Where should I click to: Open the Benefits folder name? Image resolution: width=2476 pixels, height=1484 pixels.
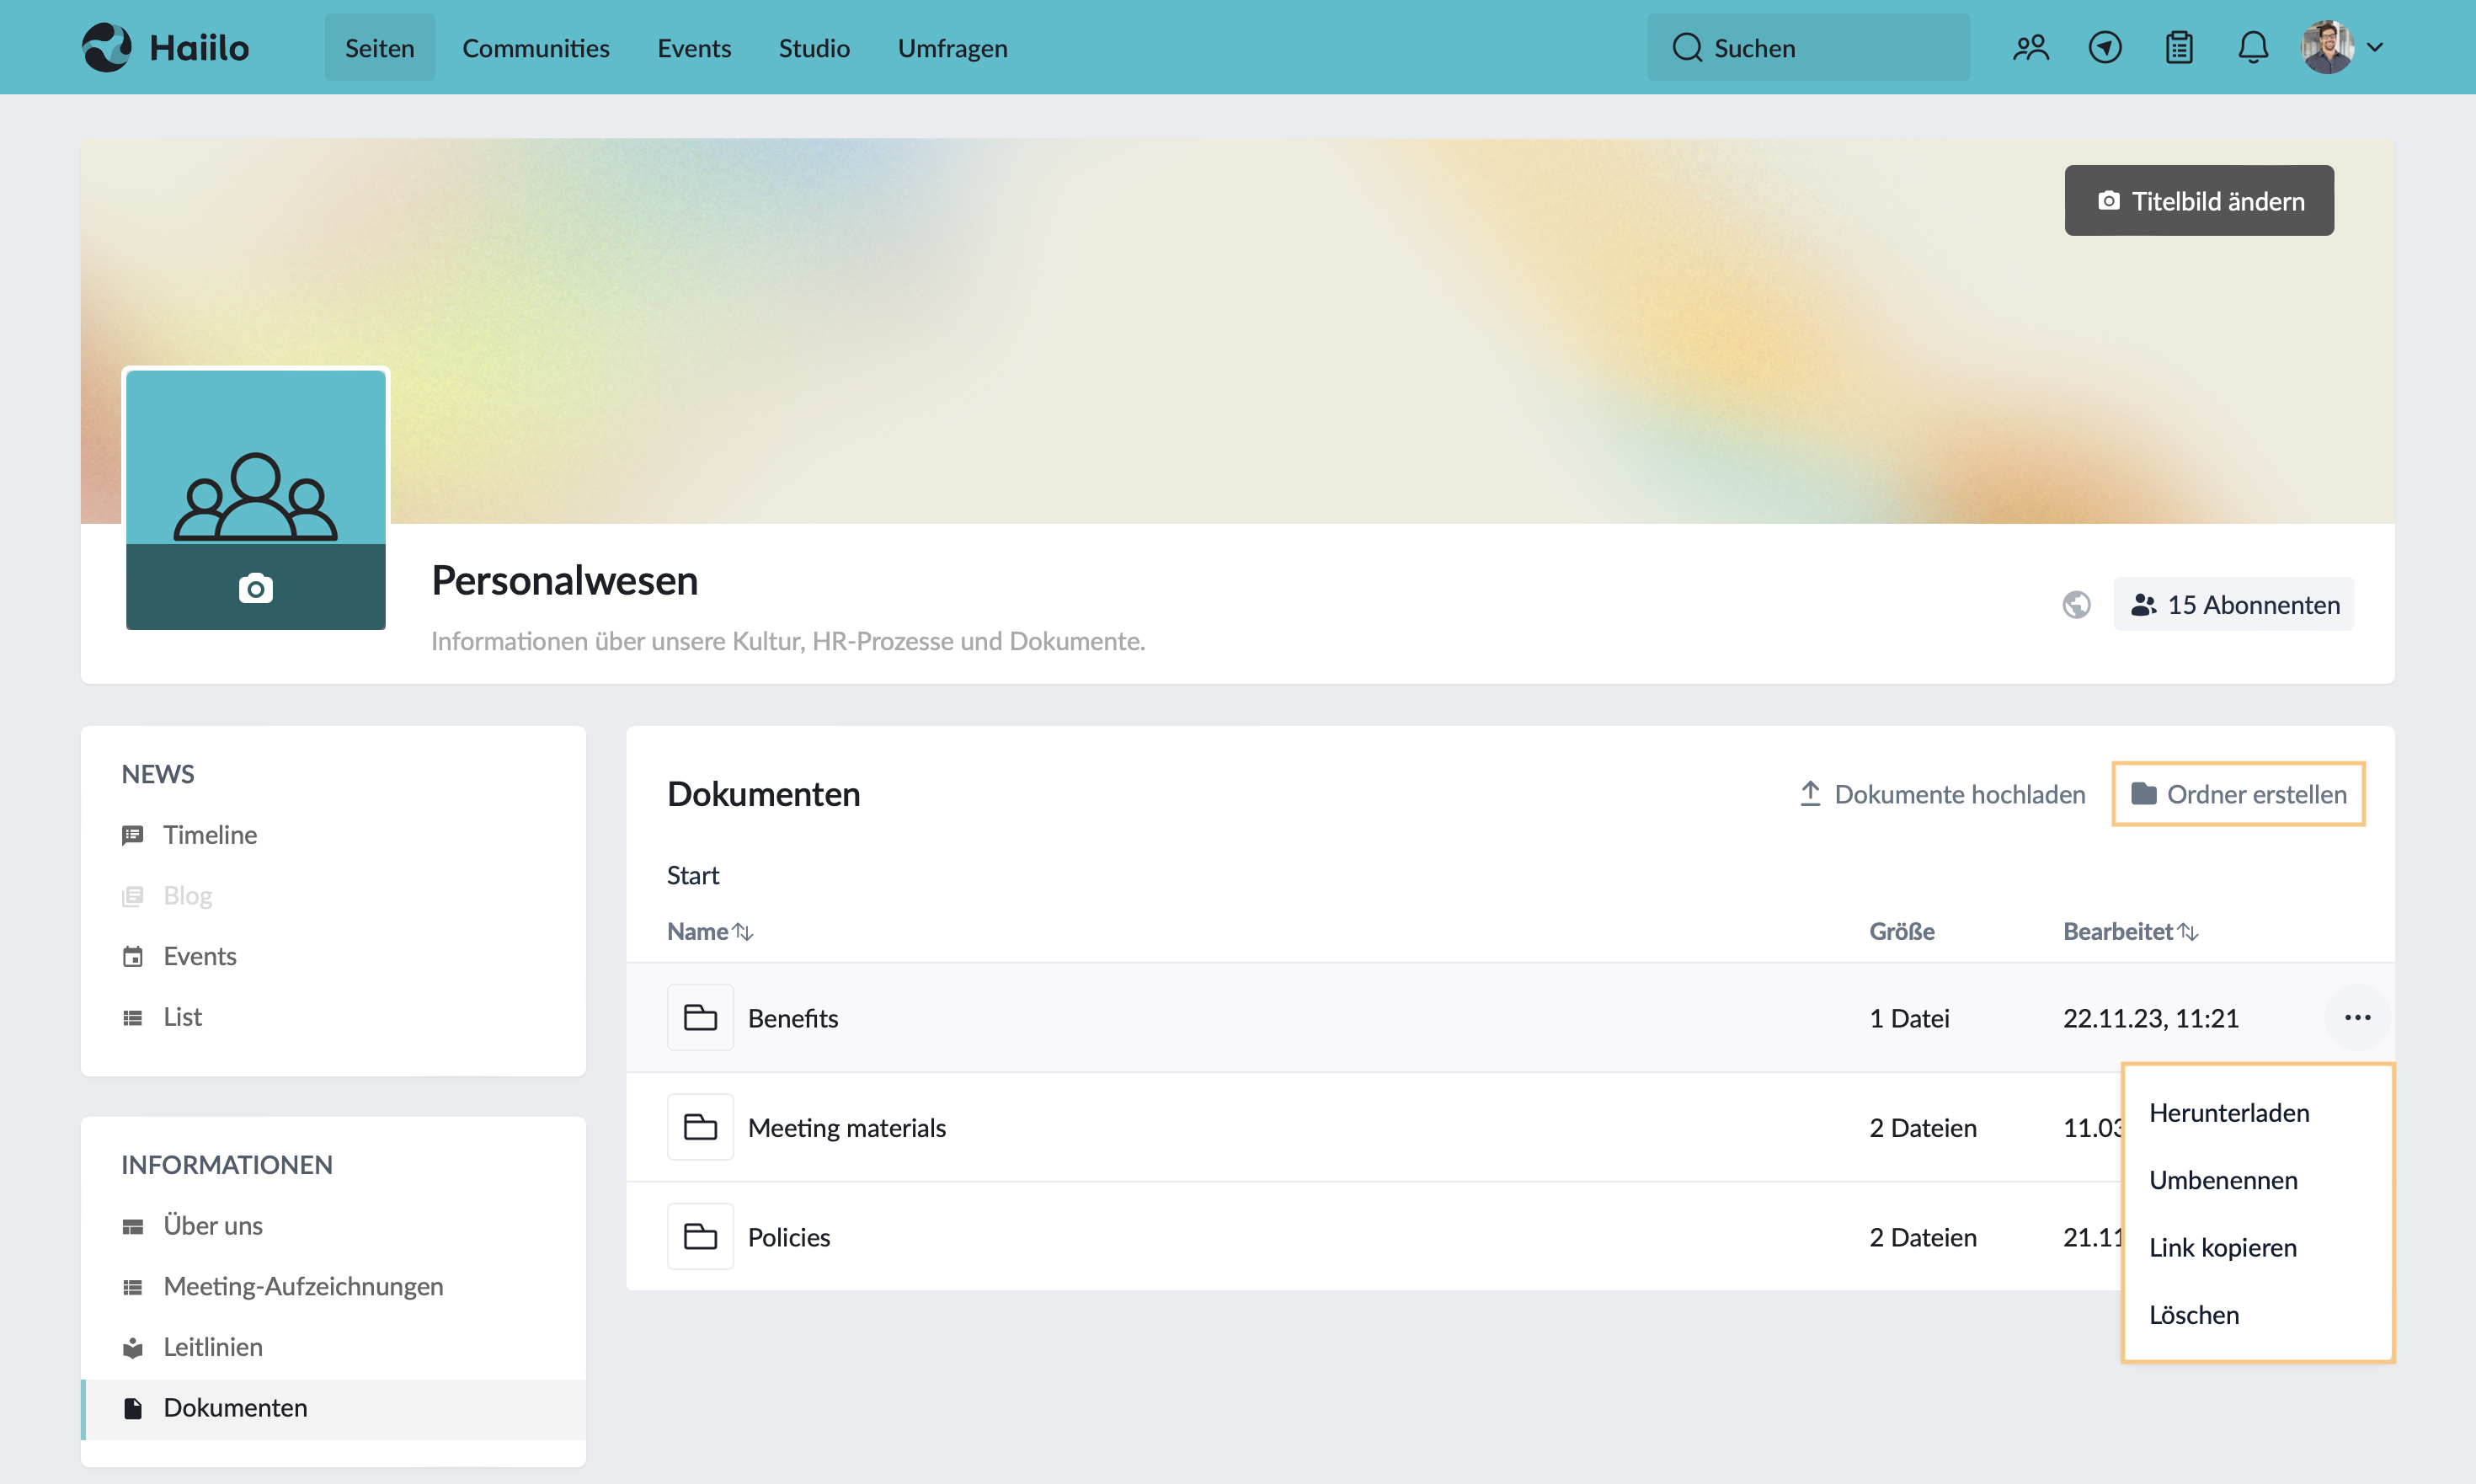pyautogui.click(x=793, y=1018)
